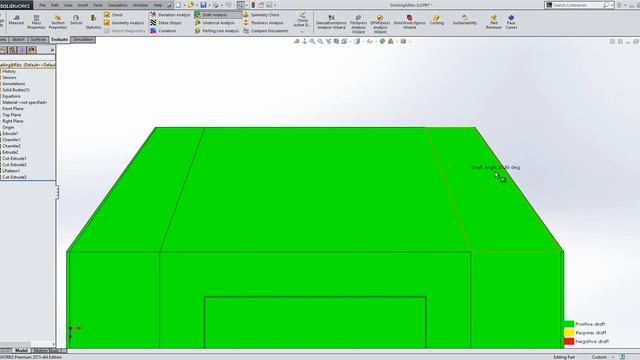Open Thickness Analysis
The image size is (640, 360).
[263, 23]
